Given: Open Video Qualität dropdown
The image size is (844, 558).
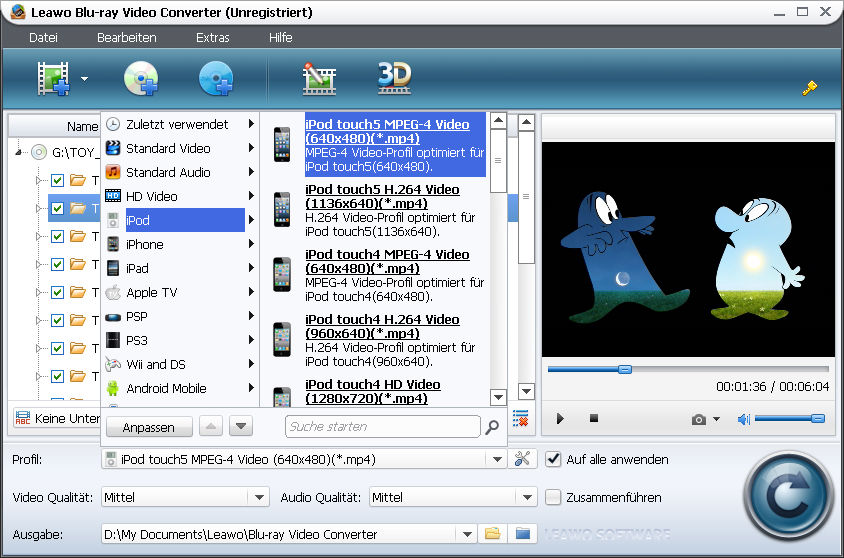Looking at the screenshot, I should click(259, 497).
